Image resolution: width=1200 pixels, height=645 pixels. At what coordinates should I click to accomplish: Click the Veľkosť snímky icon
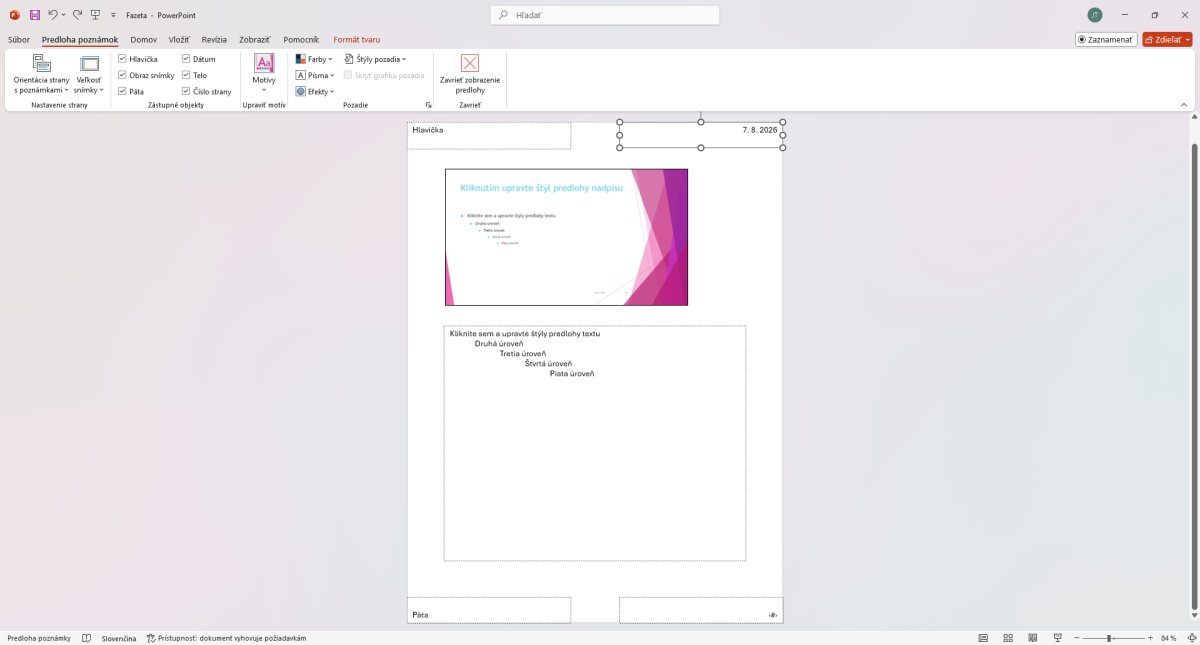pos(89,63)
